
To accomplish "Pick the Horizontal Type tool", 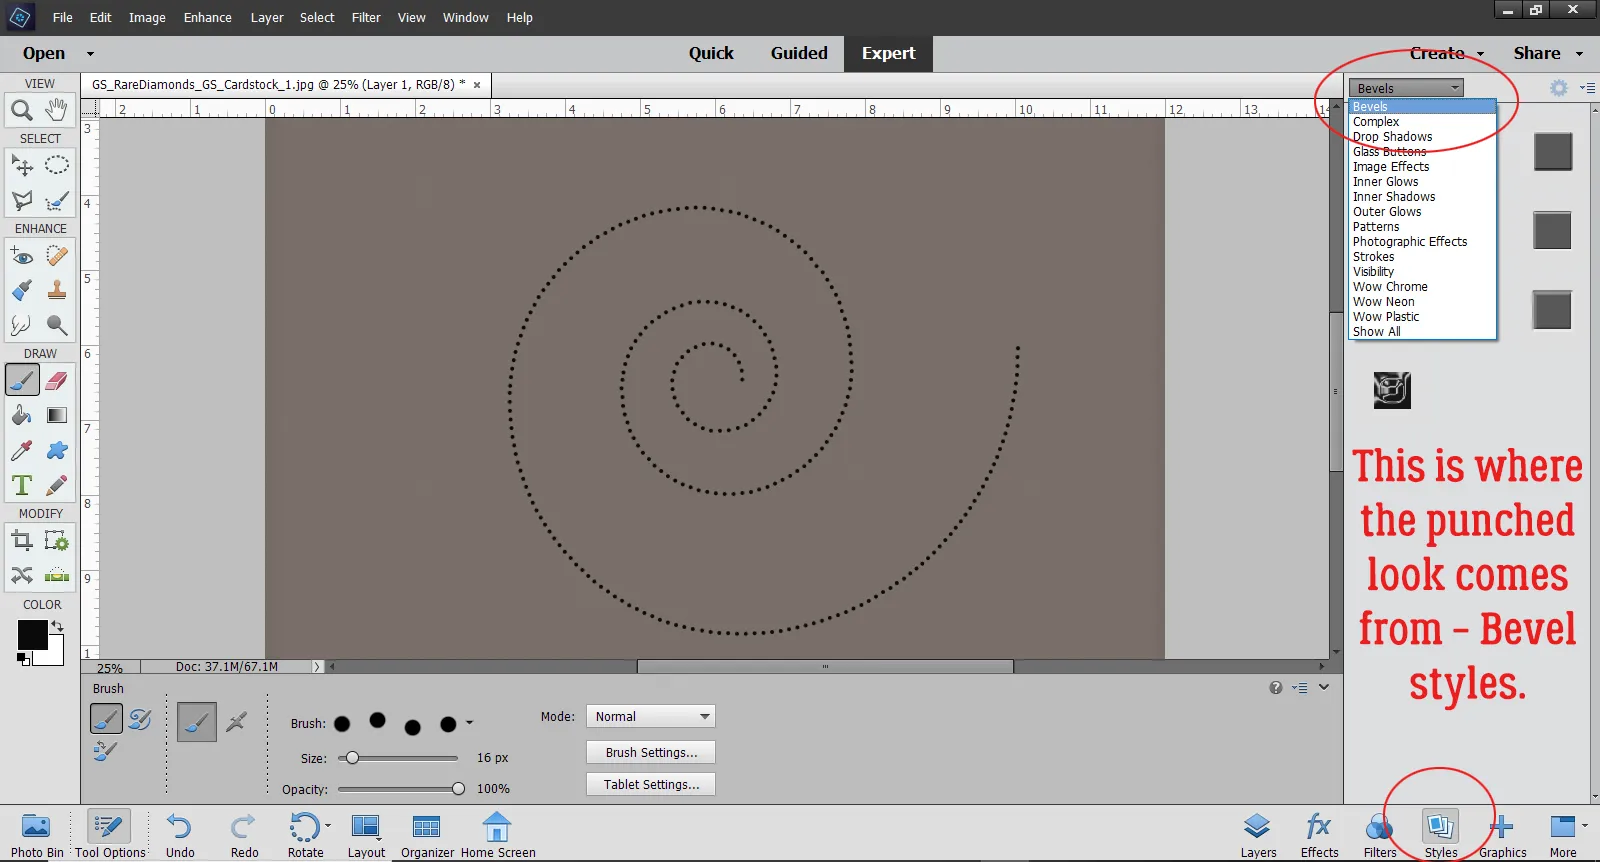I will [x=21, y=485].
